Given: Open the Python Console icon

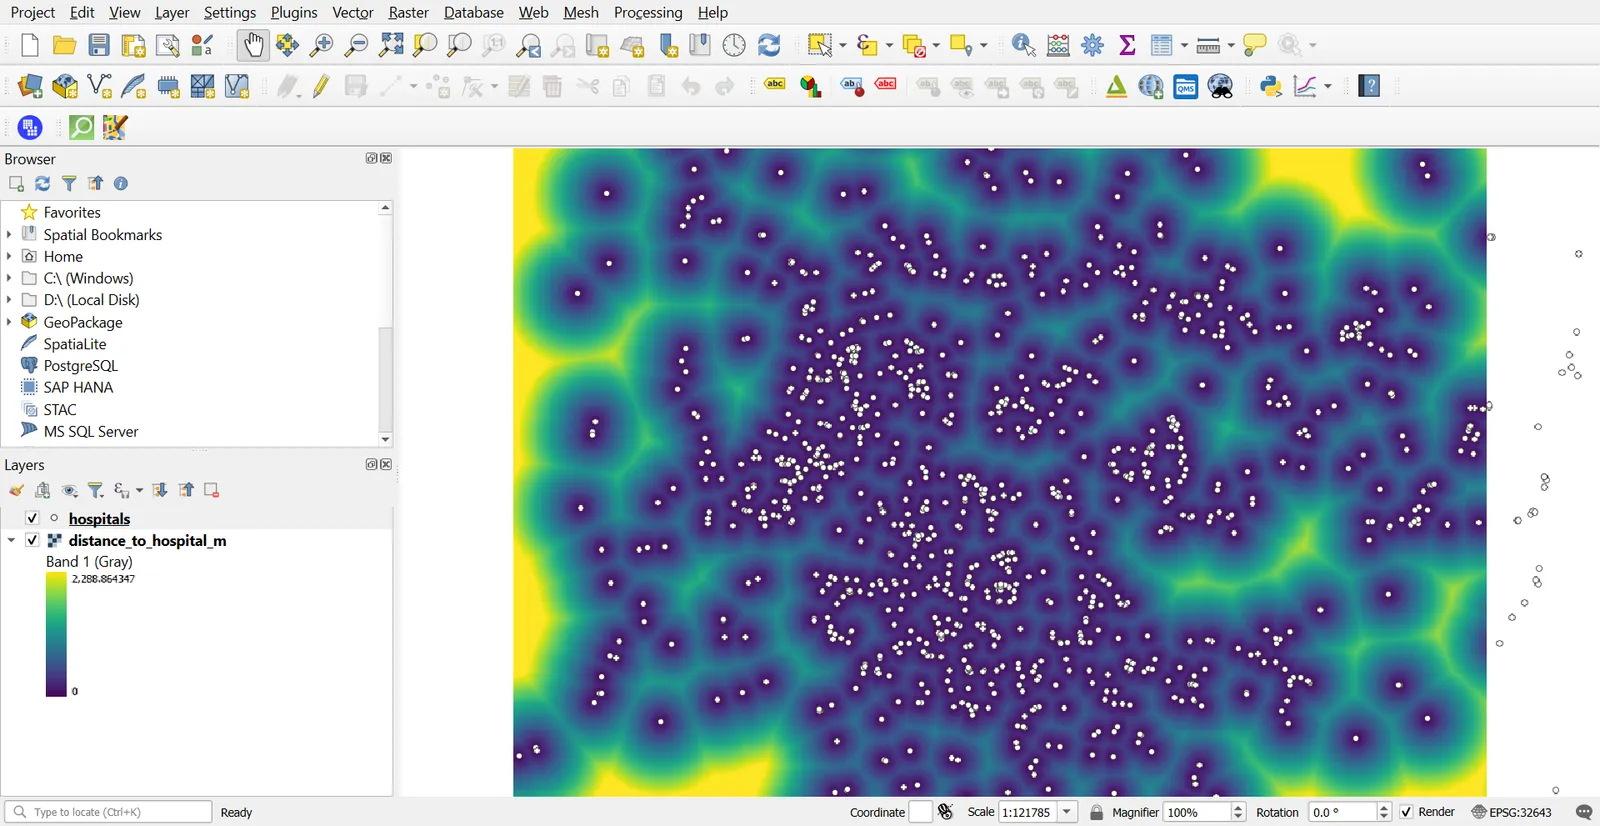Looking at the screenshot, I should (1271, 87).
